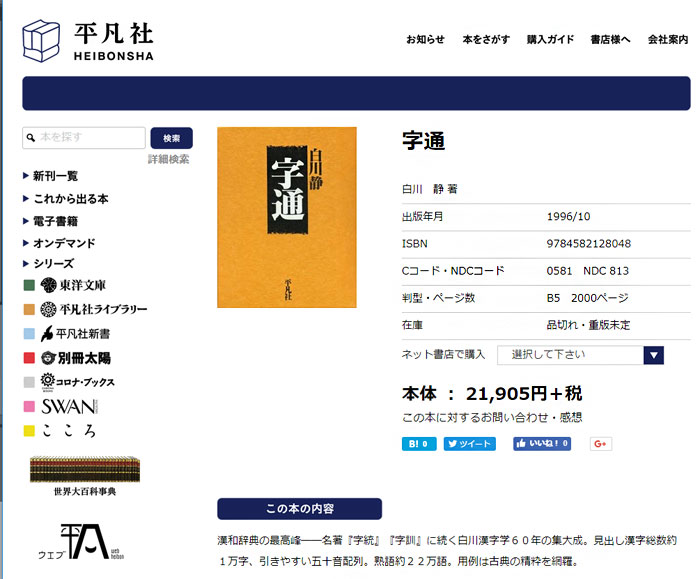Click the ISBN value 9784582128048
700x579 pixels.
pyautogui.click(x=589, y=244)
